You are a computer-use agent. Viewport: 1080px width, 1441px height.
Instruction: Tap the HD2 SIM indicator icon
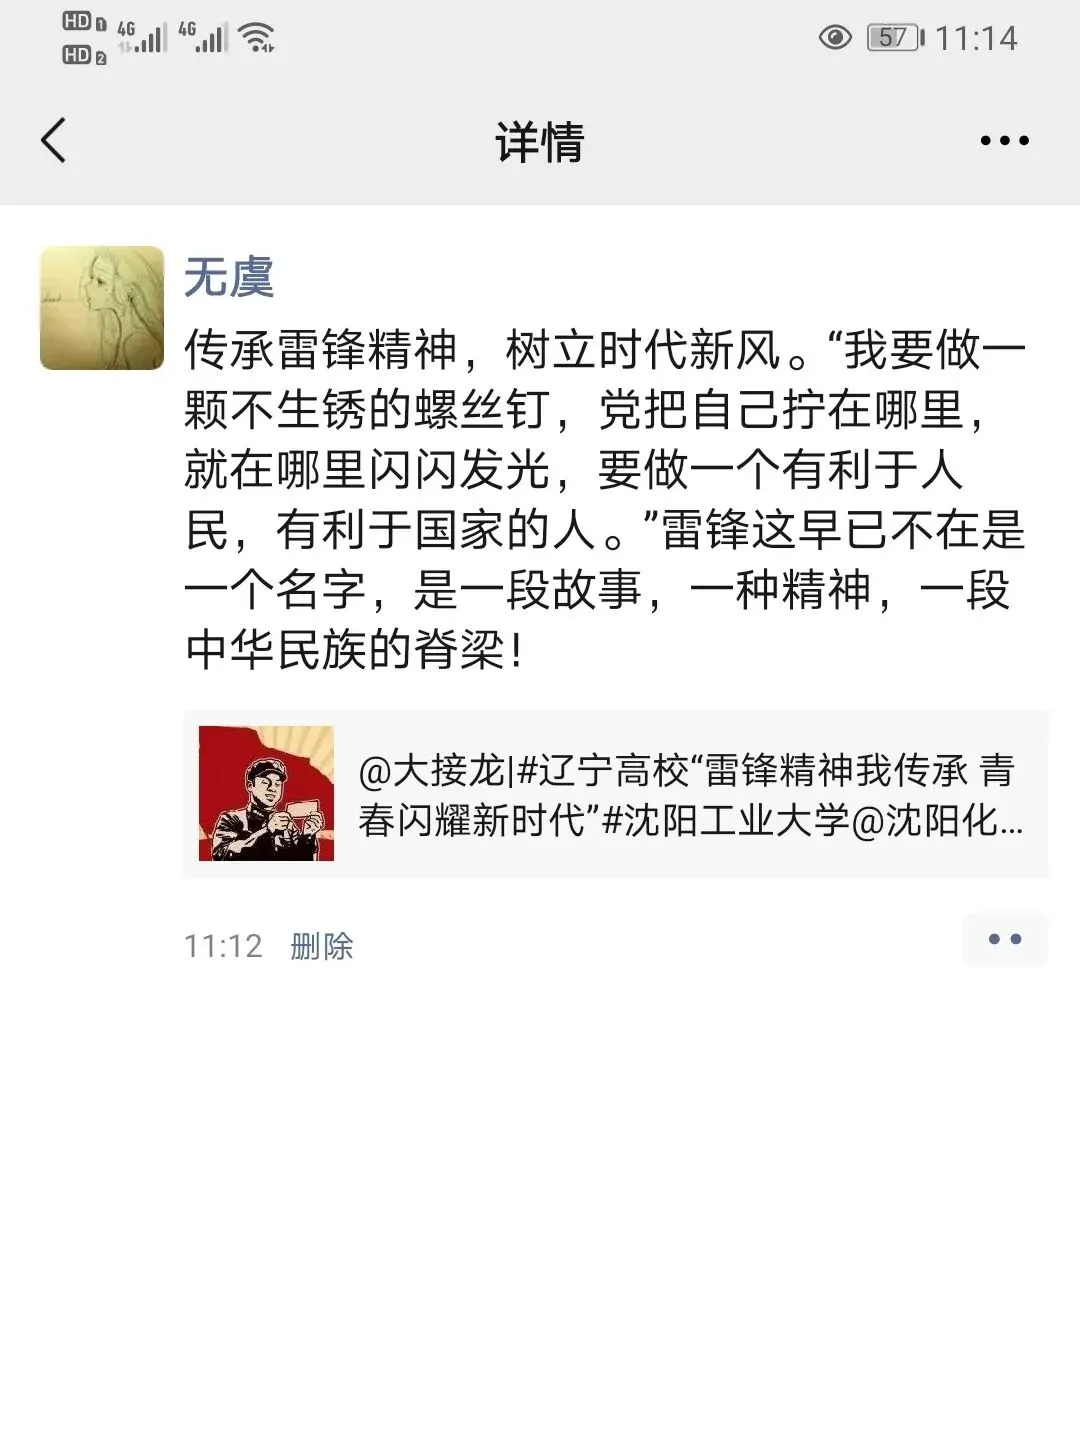coord(84,55)
